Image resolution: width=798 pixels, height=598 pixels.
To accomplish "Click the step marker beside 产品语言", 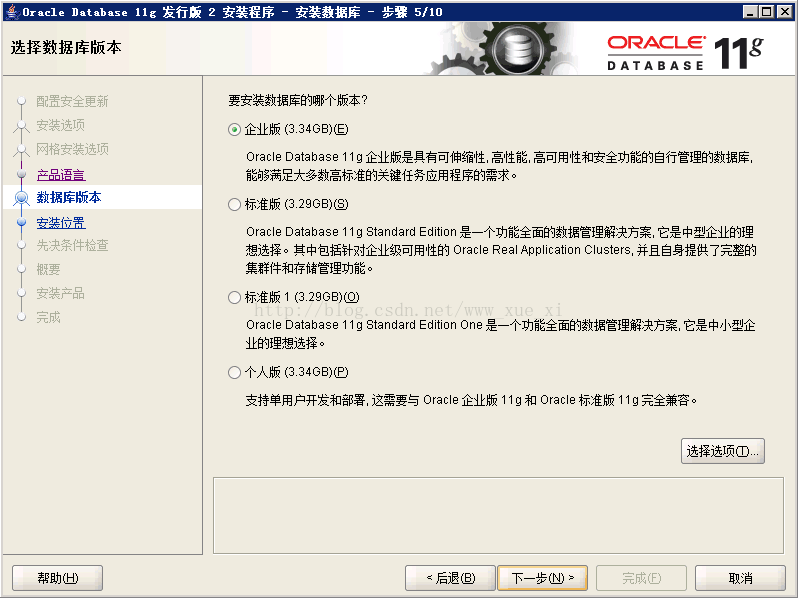I will [x=21, y=175].
